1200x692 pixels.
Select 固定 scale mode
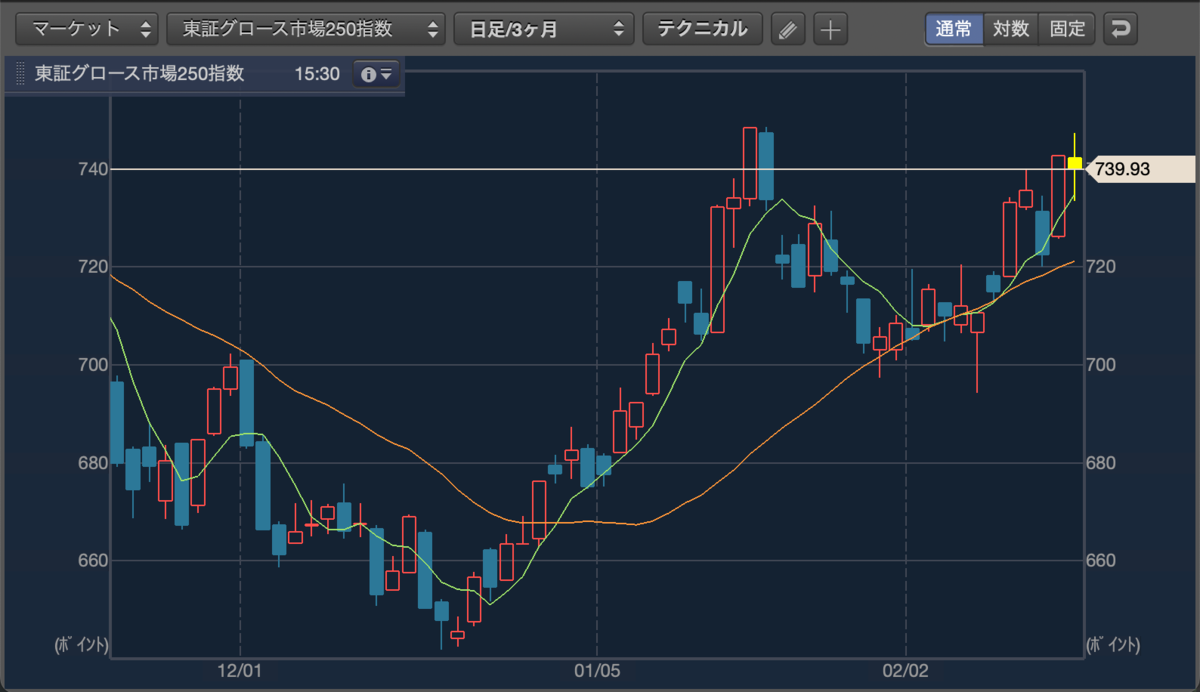click(1067, 28)
